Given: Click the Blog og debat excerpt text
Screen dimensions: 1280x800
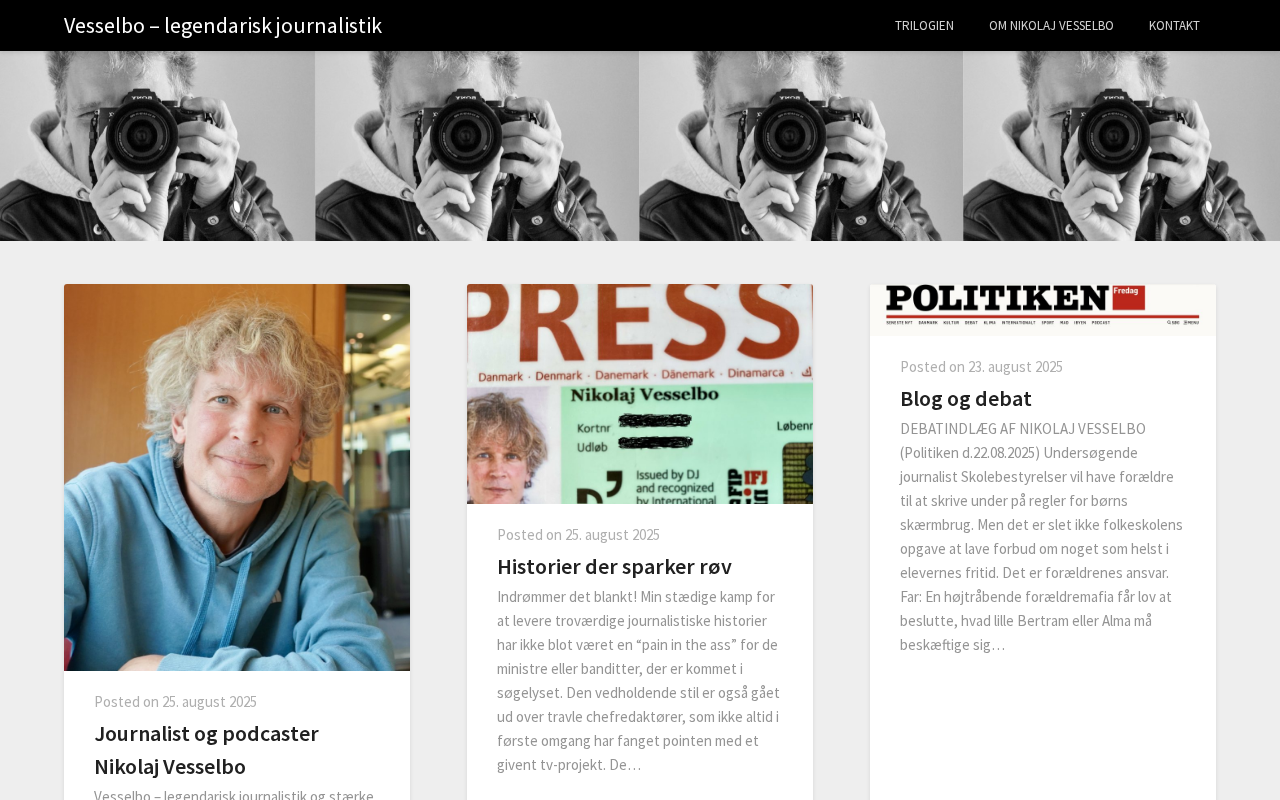Looking at the screenshot, I should (x=1043, y=537).
